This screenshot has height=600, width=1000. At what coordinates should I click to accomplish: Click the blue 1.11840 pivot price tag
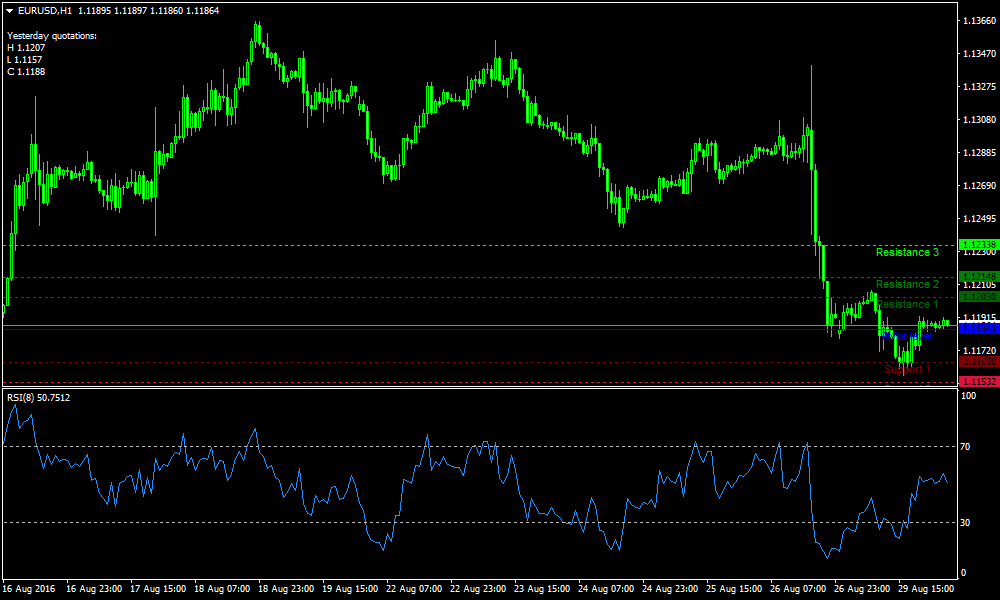[977, 328]
